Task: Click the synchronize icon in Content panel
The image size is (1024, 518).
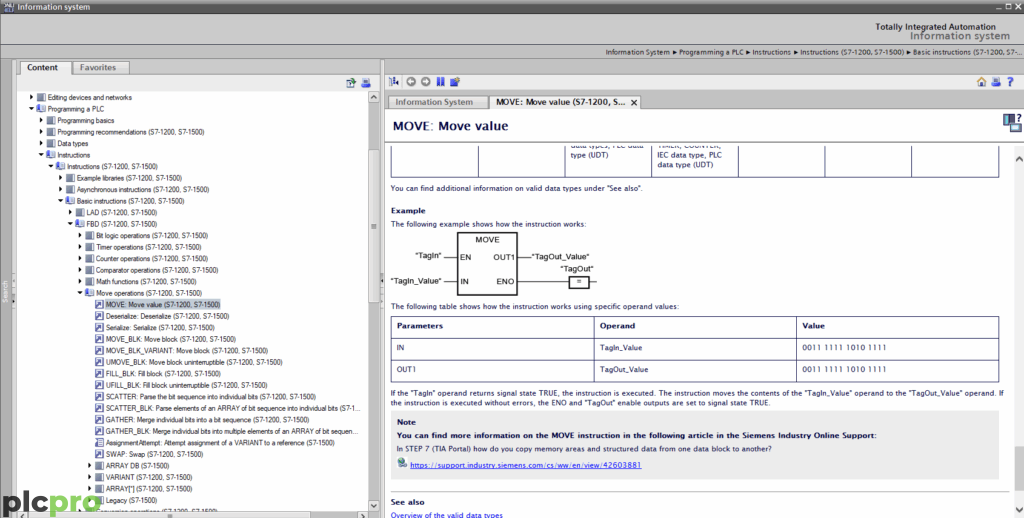Action: (351, 83)
